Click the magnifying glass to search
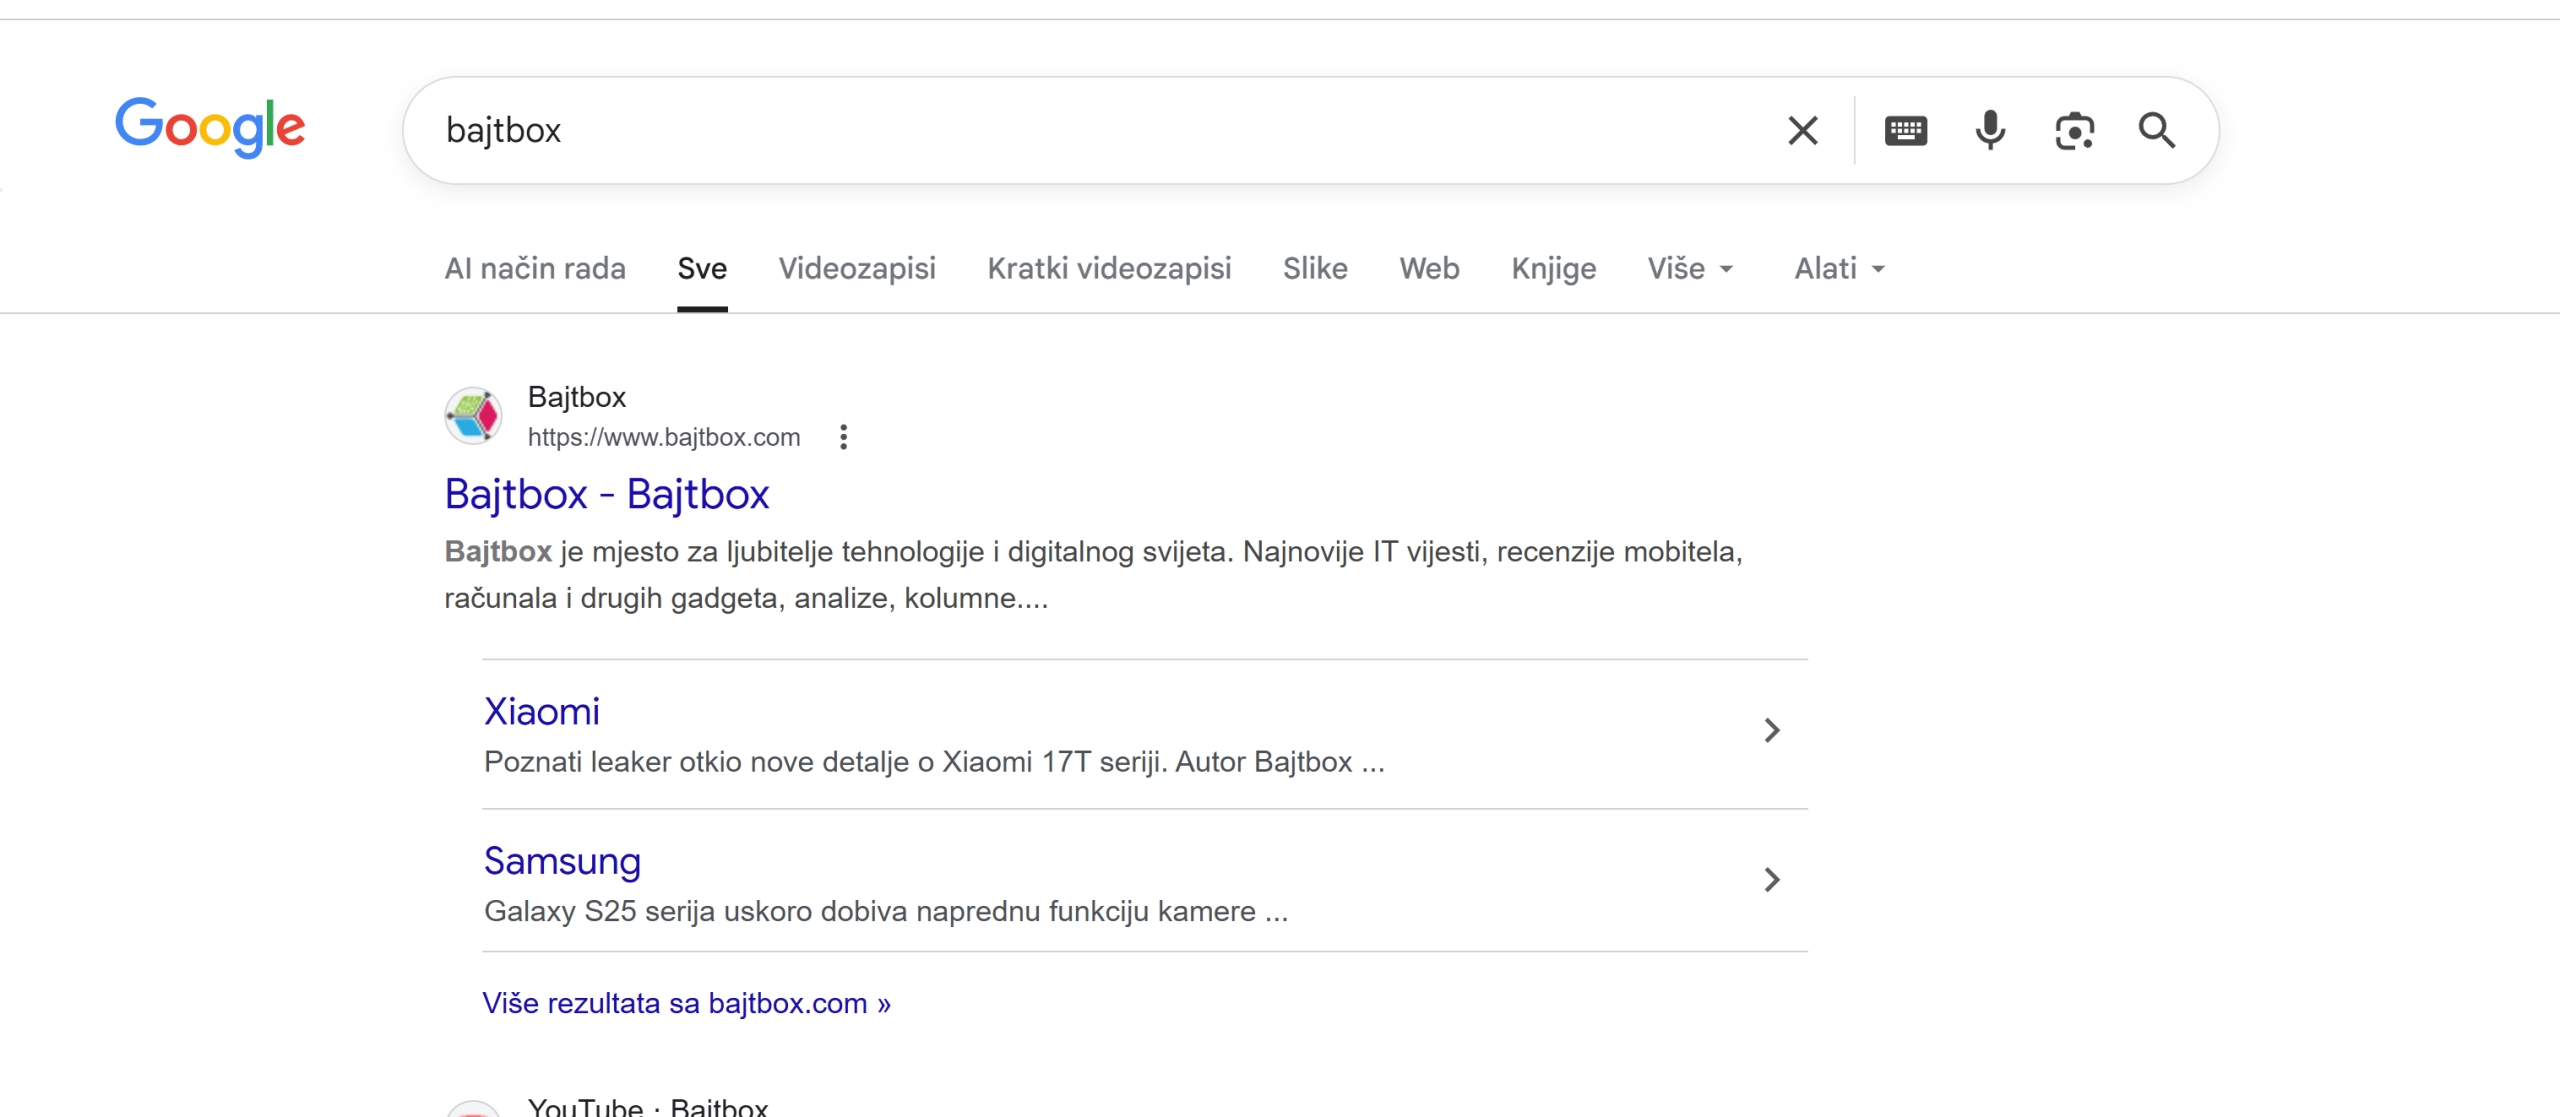The width and height of the screenshot is (2560, 1117). (2157, 130)
